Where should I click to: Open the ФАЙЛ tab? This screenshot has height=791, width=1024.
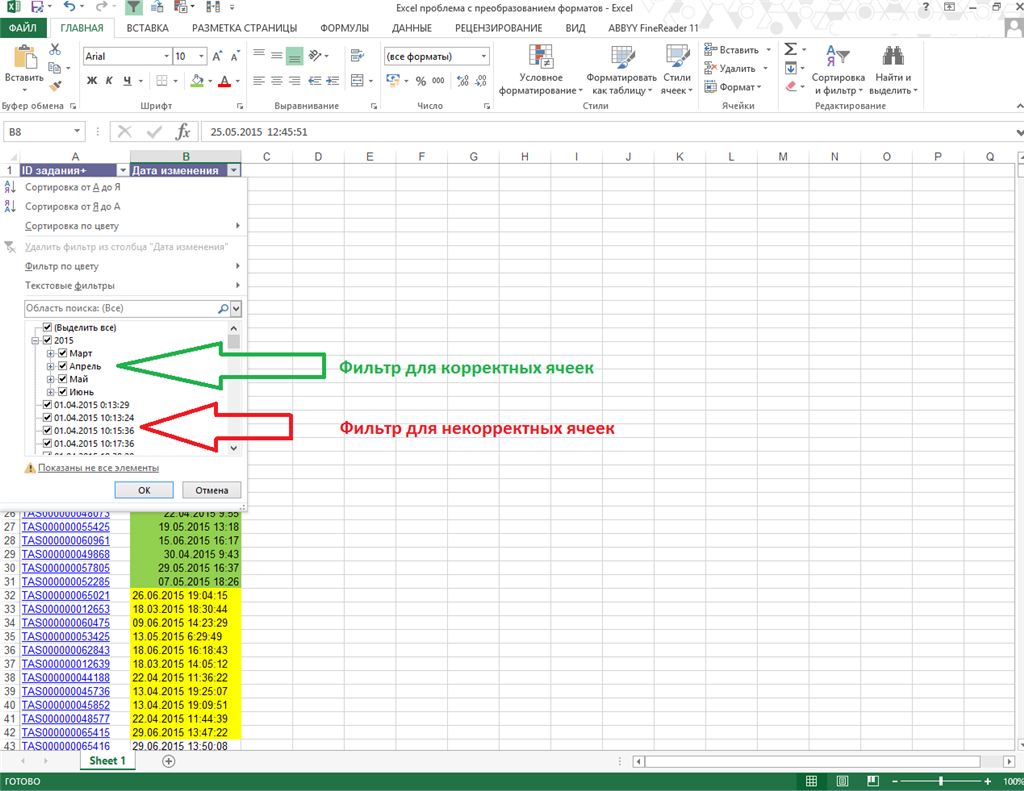(23, 28)
